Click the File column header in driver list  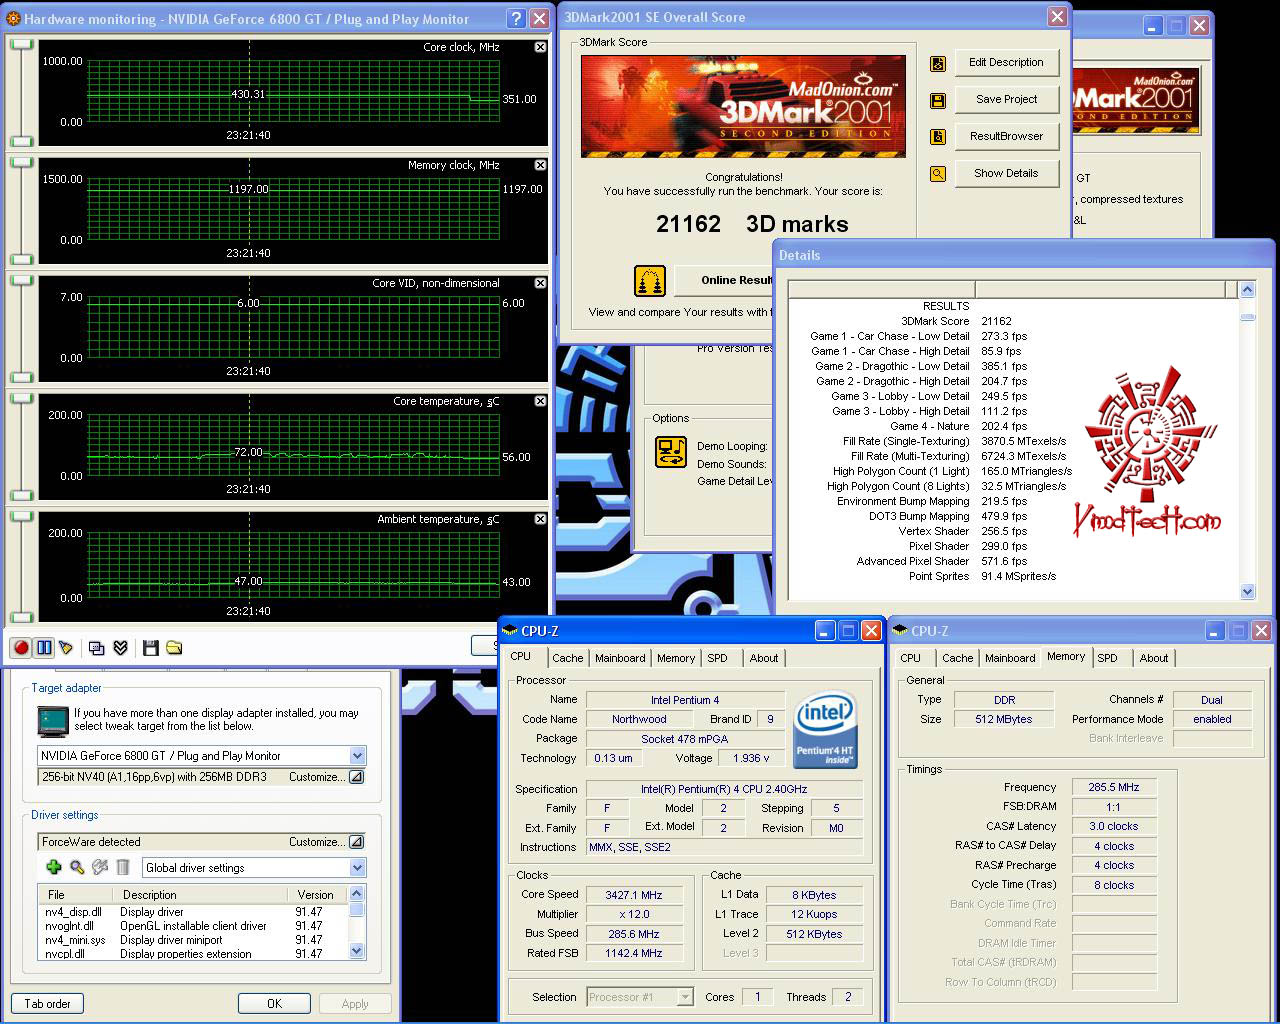[76, 894]
